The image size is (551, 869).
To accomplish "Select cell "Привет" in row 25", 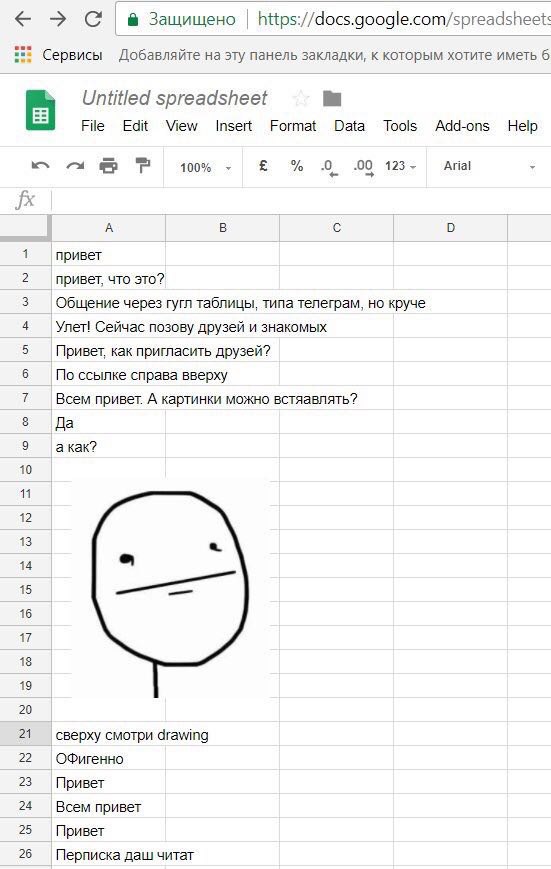I will point(109,830).
